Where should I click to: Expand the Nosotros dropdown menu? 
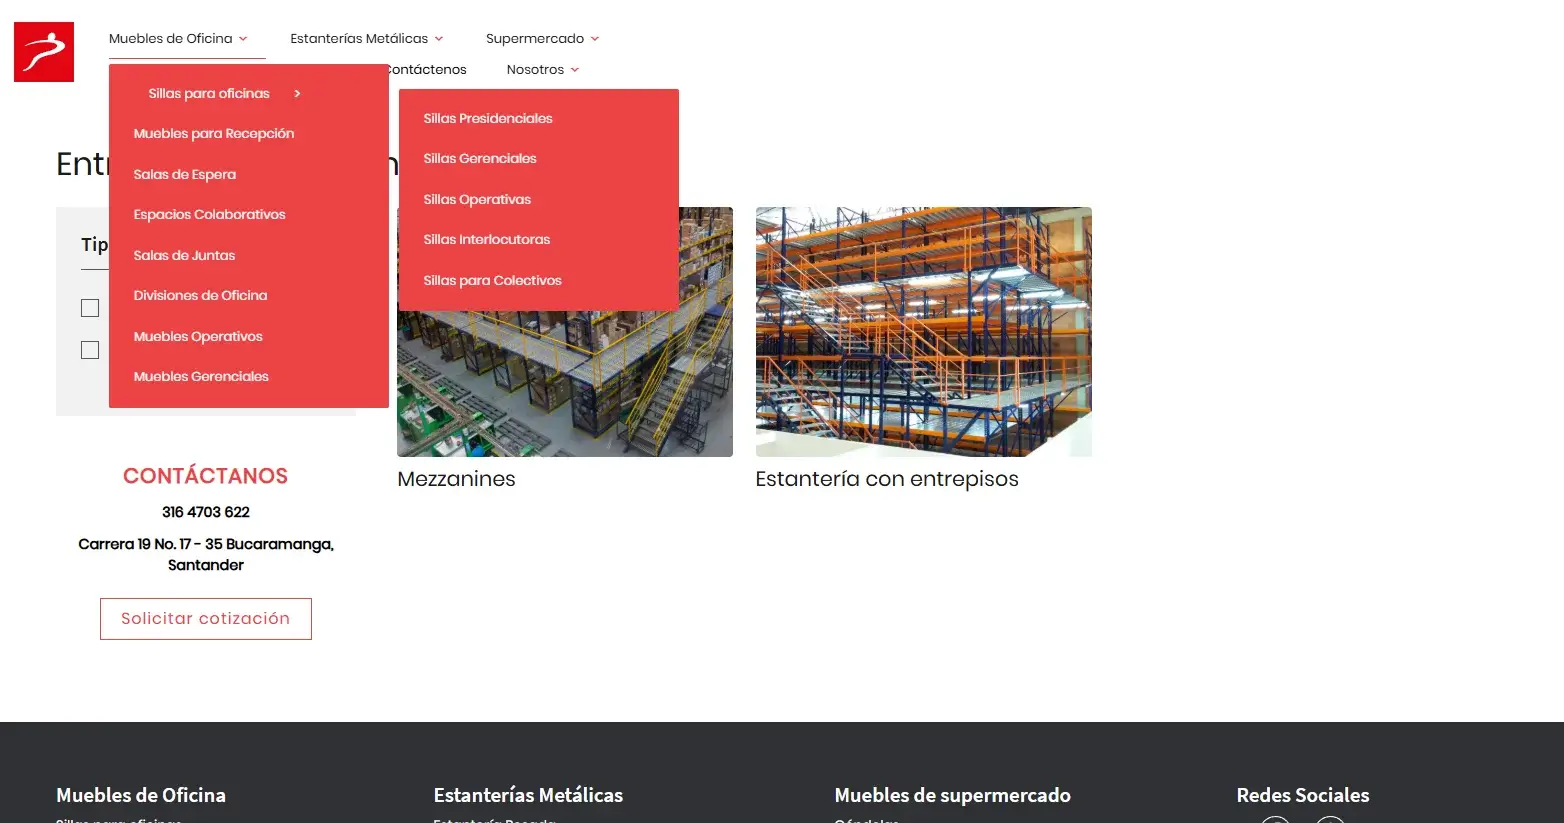click(x=542, y=70)
